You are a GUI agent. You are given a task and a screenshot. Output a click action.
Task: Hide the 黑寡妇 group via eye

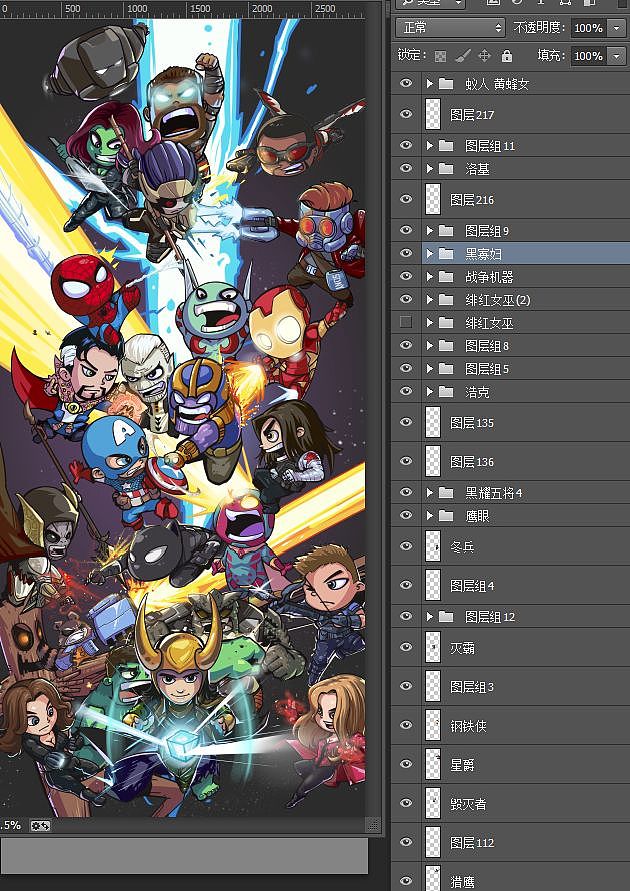(x=406, y=253)
